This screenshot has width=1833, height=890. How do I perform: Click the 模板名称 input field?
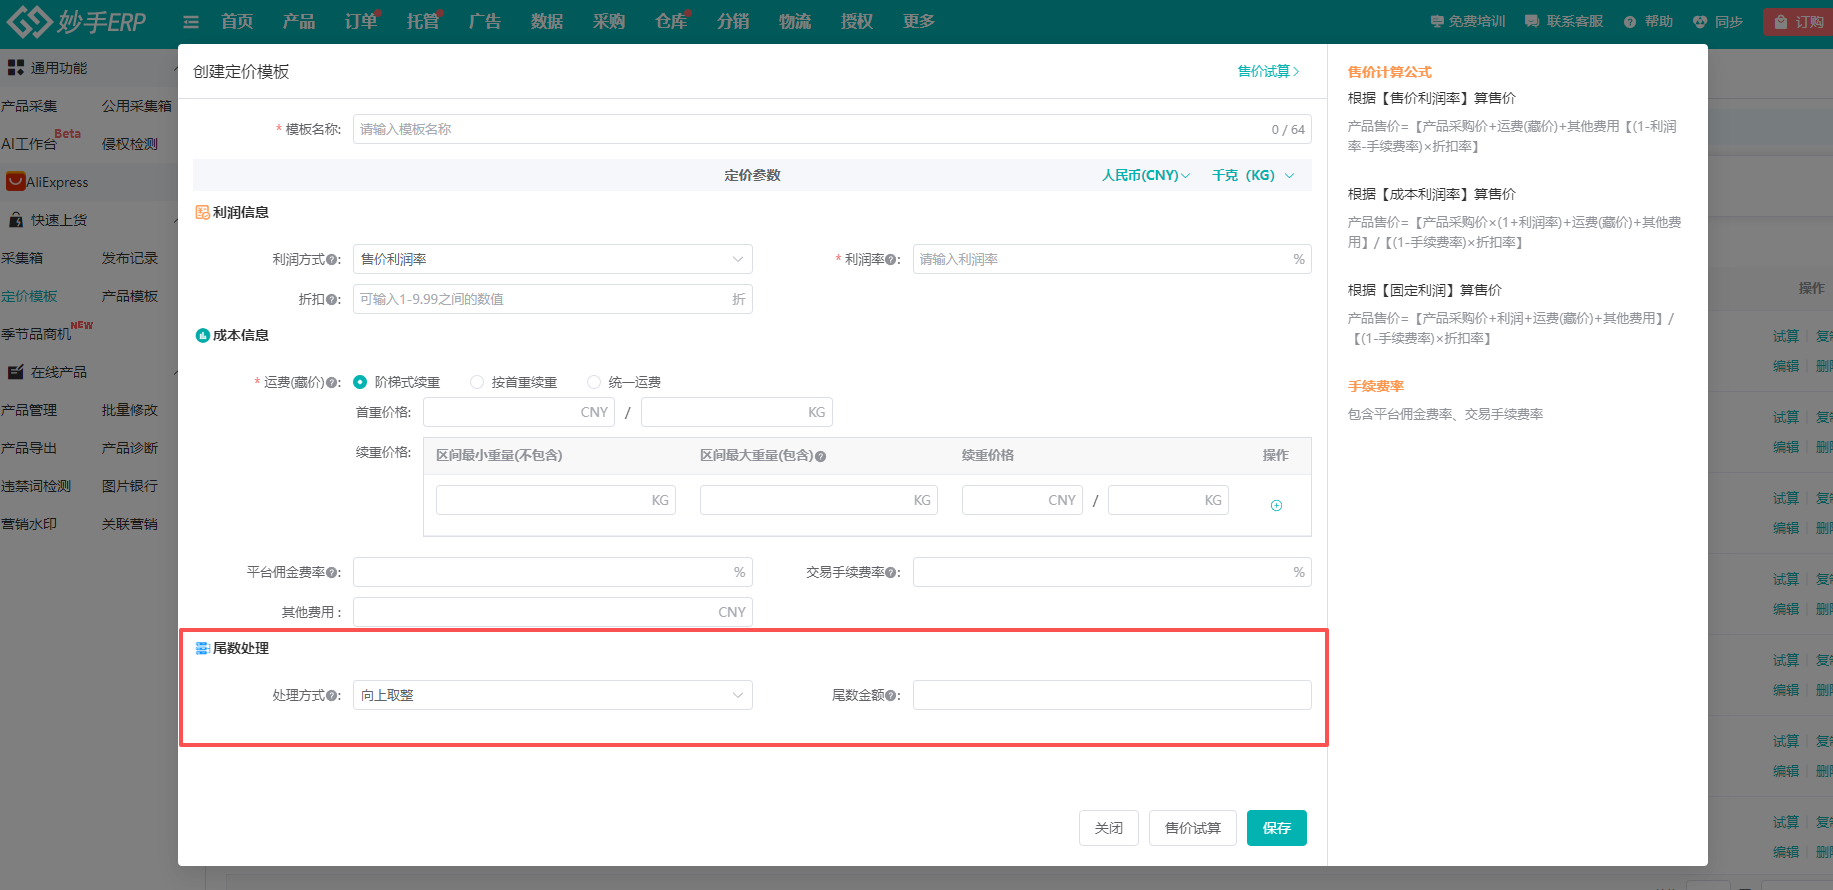pos(810,129)
